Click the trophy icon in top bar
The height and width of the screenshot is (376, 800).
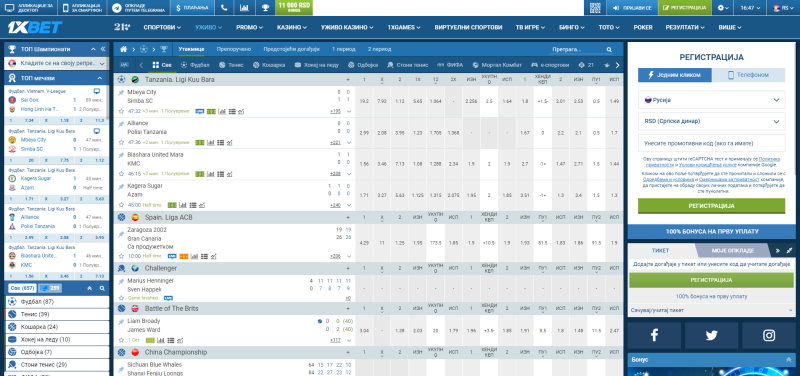tap(265, 8)
